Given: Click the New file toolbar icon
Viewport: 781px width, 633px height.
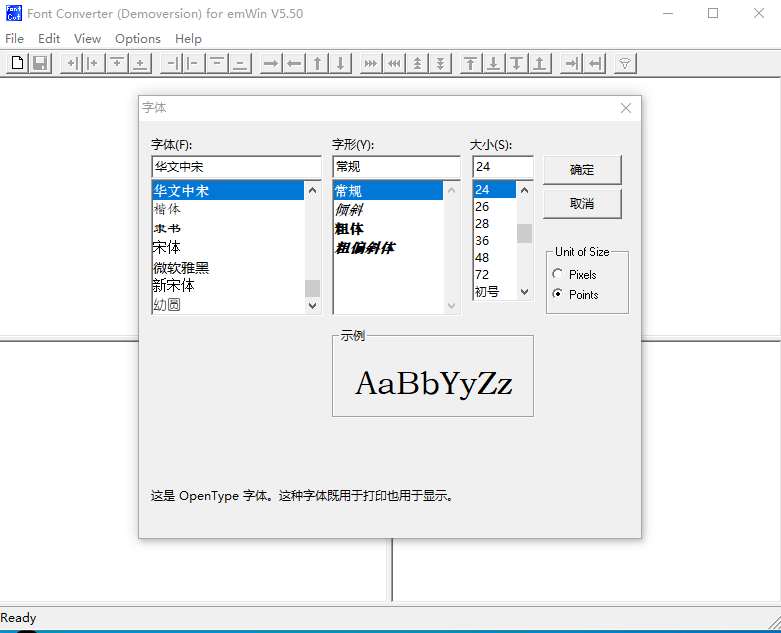Looking at the screenshot, I should pos(17,63).
